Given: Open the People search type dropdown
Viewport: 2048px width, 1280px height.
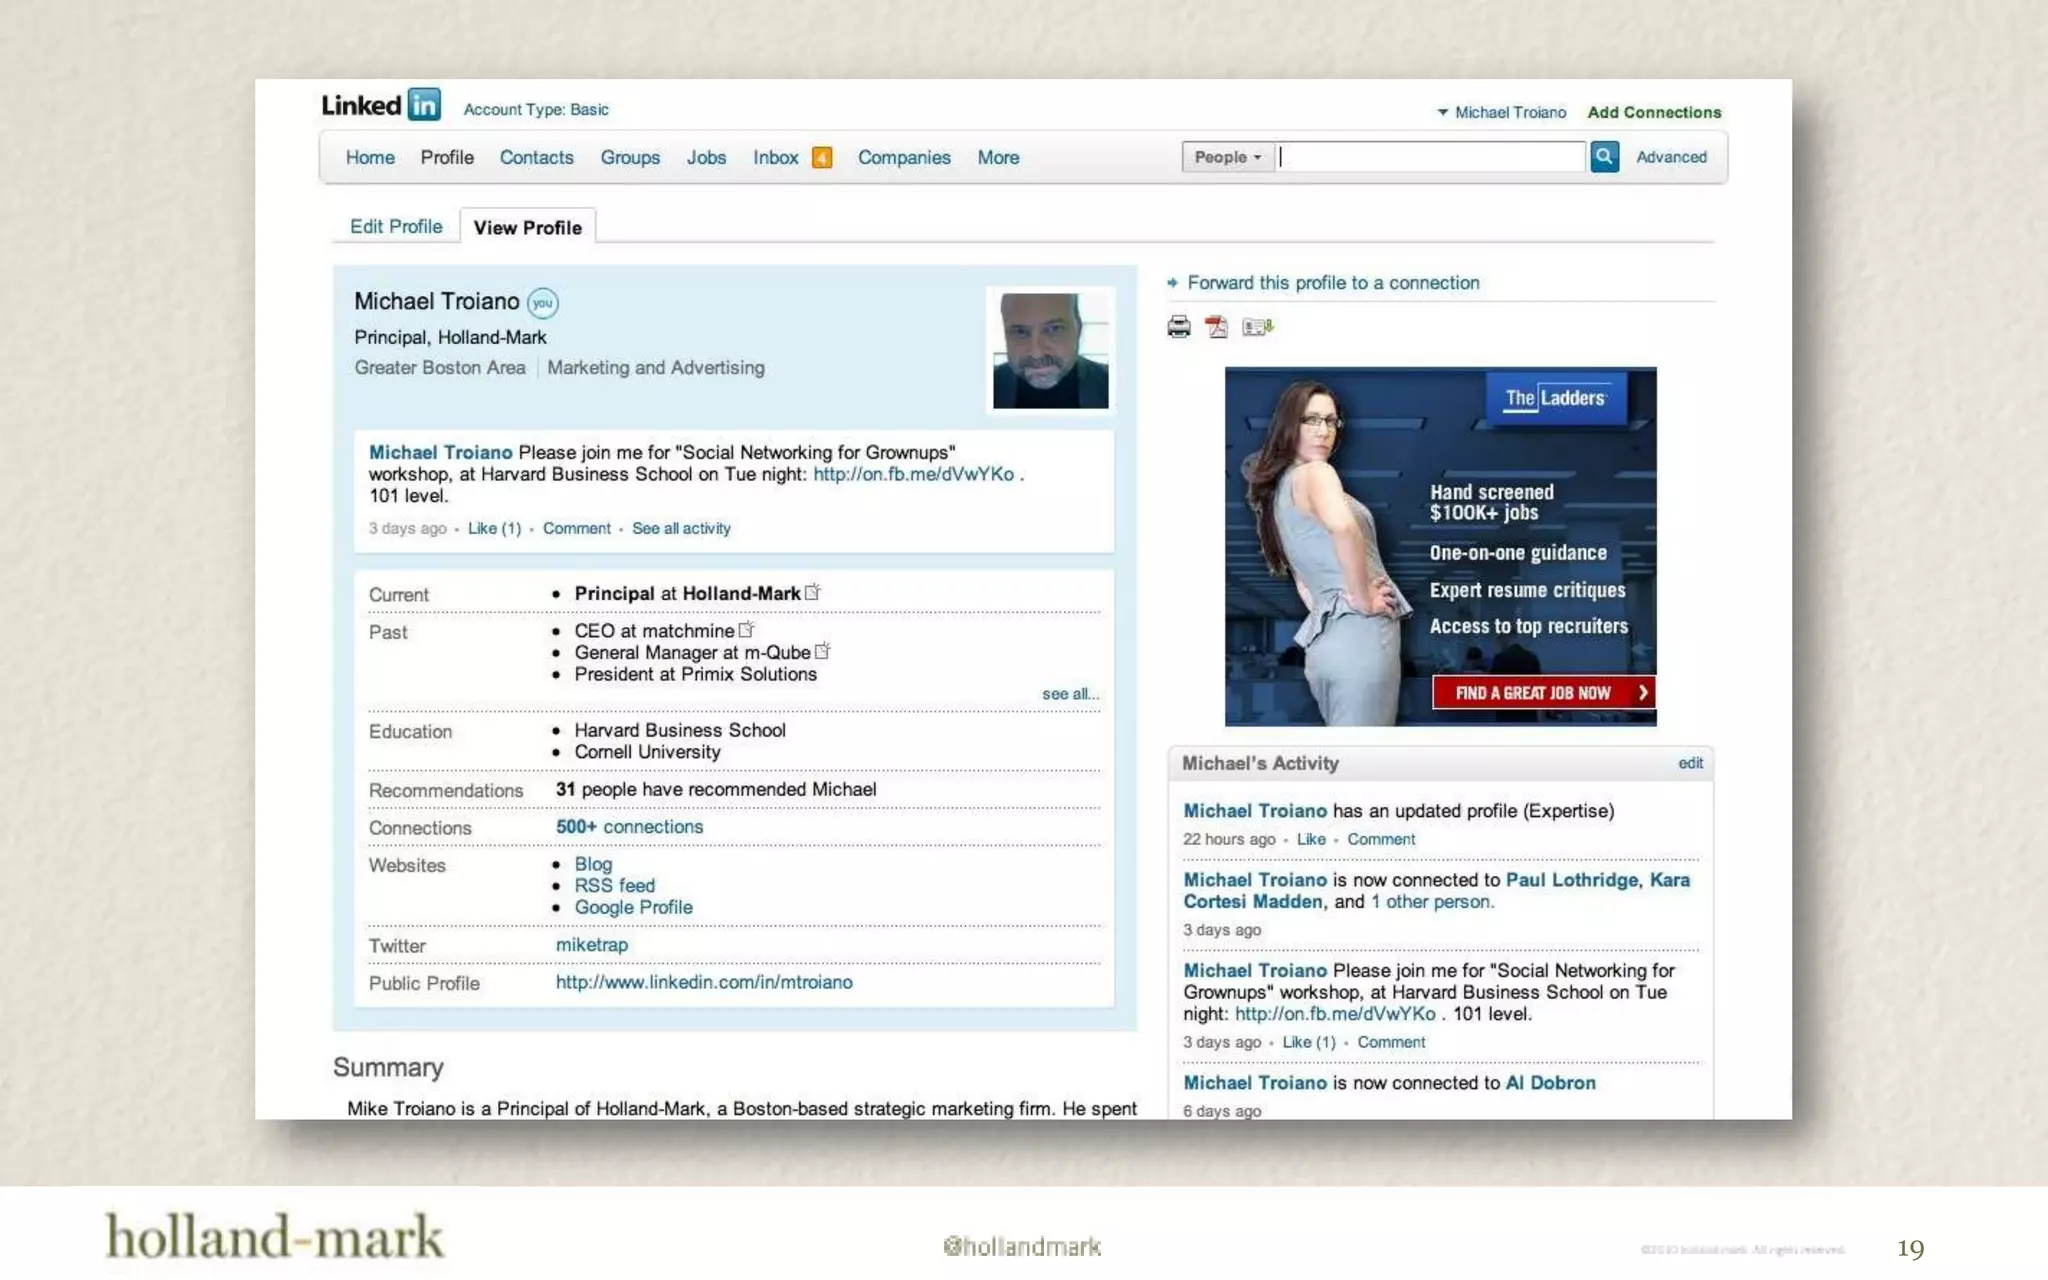Looking at the screenshot, I should tap(1227, 157).
